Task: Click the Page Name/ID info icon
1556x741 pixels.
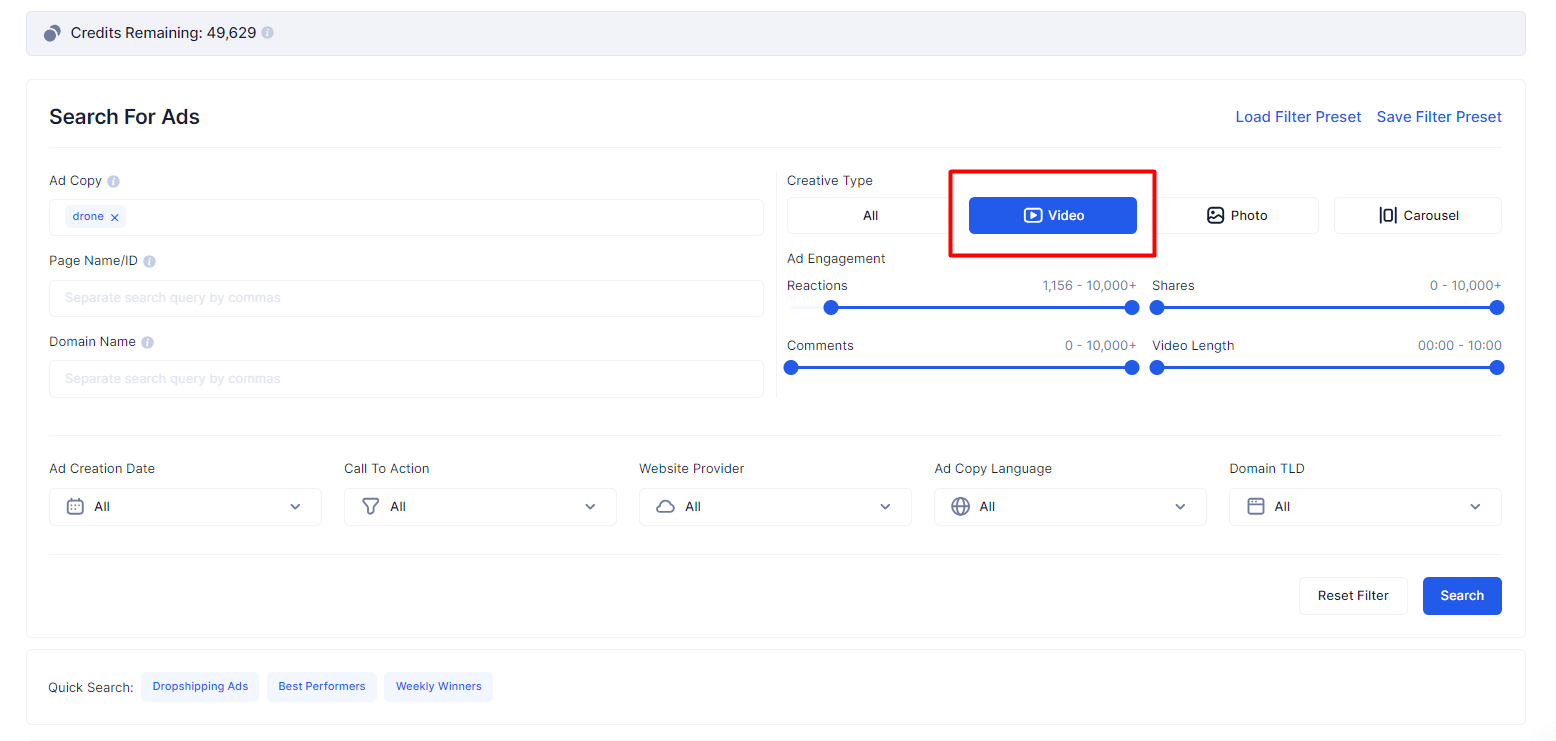Action: pos(149,262)
